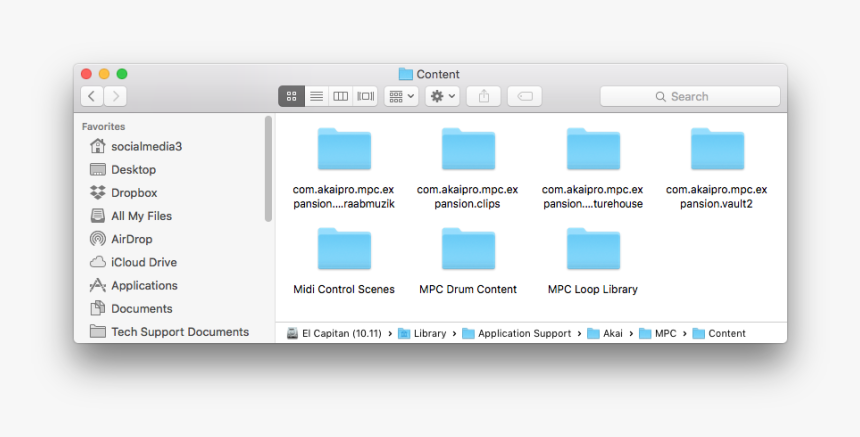Go forward with the right arrow button
This screenshot has height=437, width=860.
(x=115, y=97)
